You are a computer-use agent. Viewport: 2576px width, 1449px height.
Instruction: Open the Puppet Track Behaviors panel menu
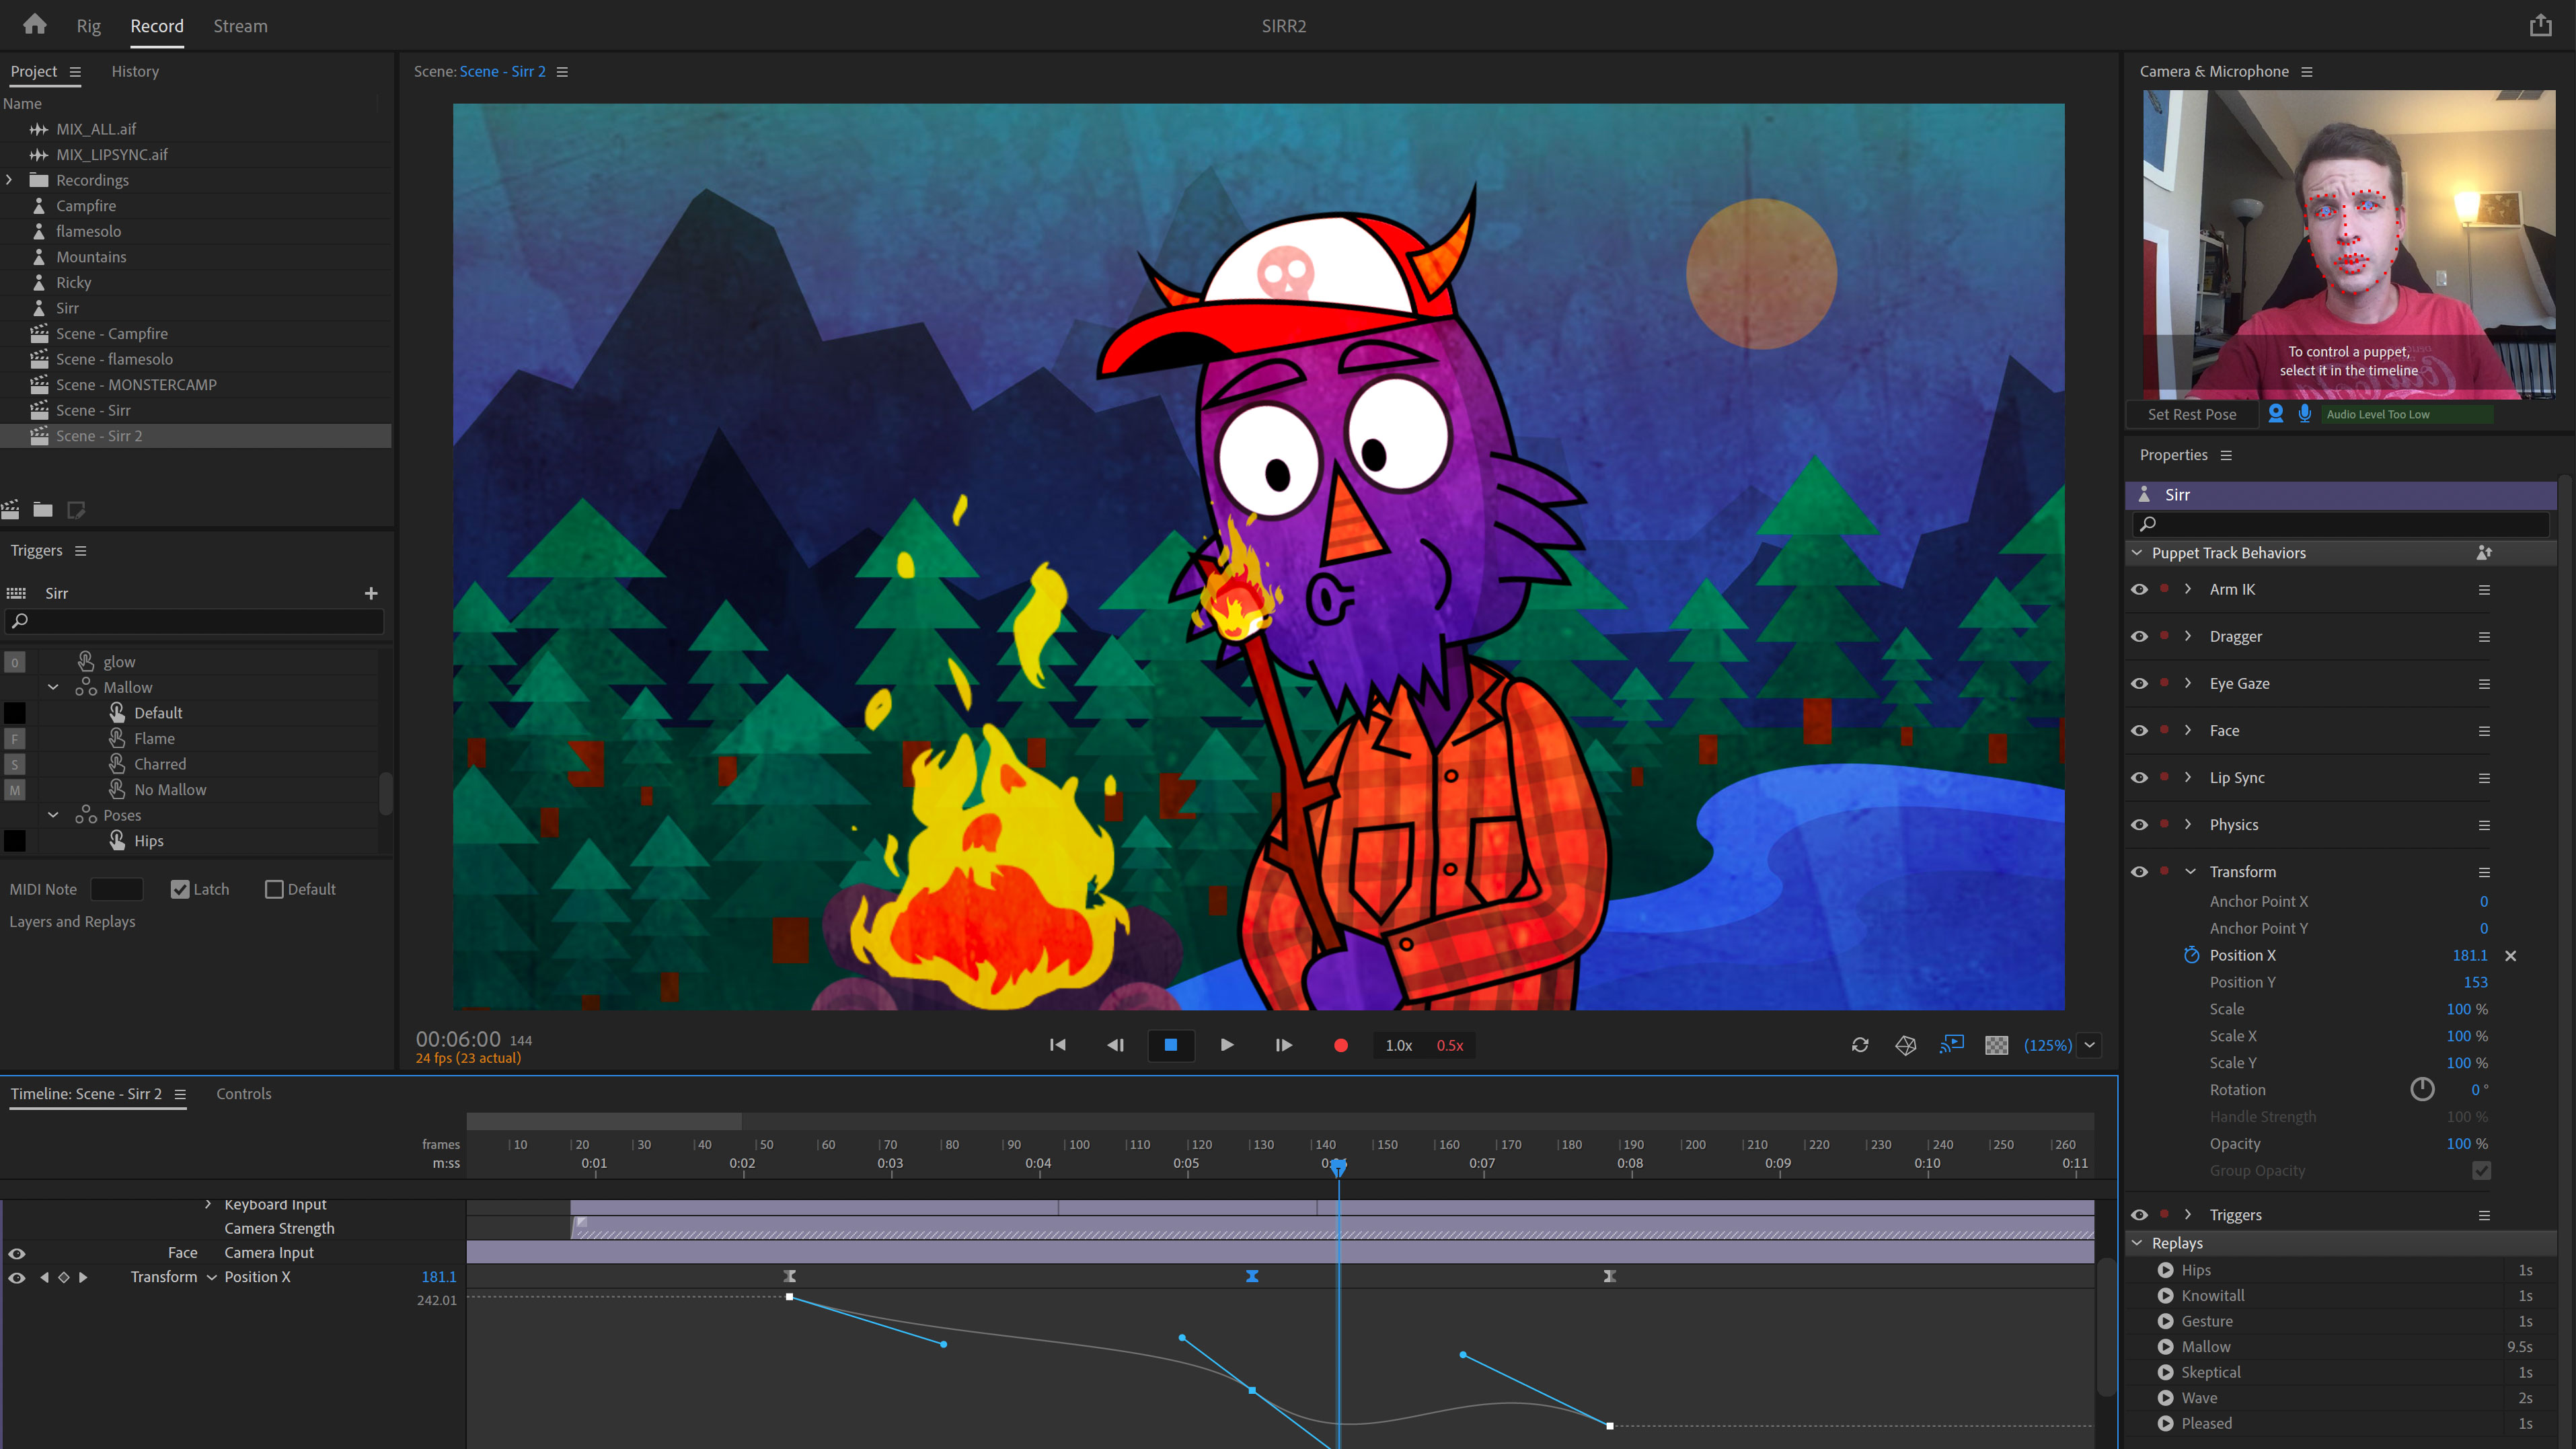coord(2484,552)
